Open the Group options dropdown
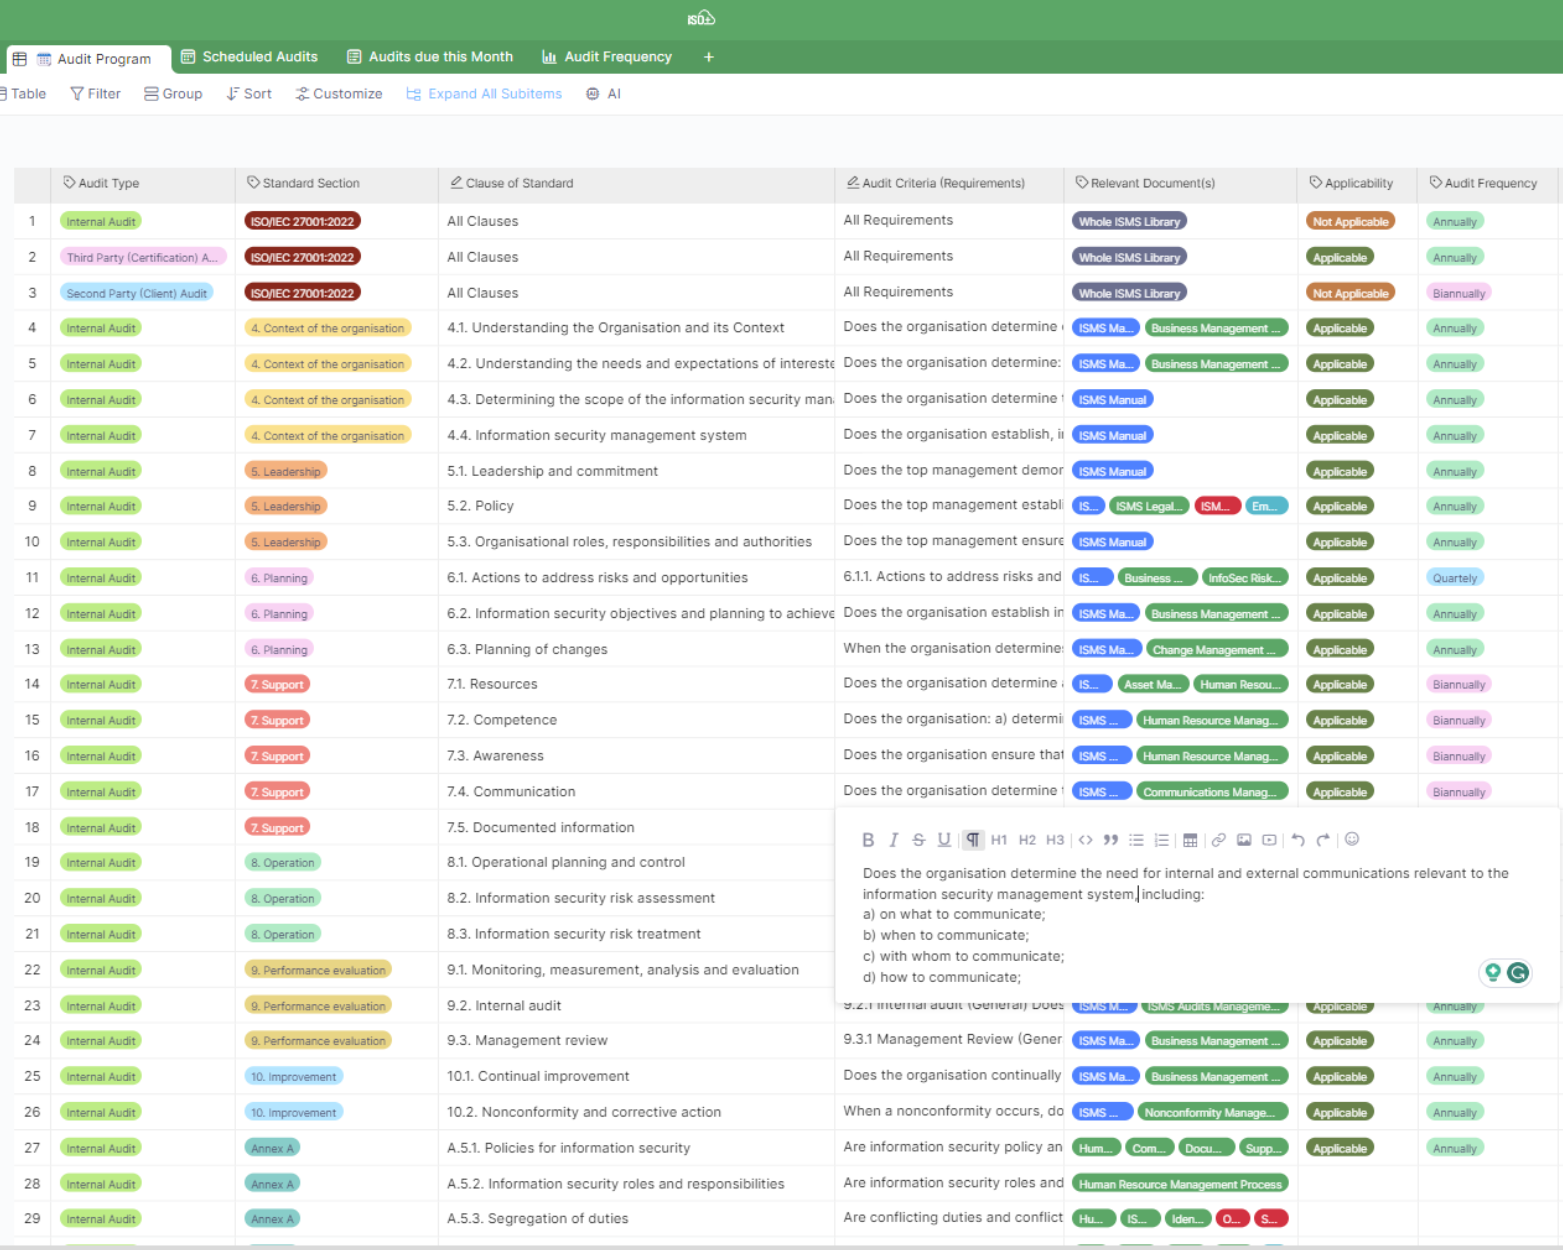The height and width of the screenshot is (1250, 1563). click(x=173, y=94)
